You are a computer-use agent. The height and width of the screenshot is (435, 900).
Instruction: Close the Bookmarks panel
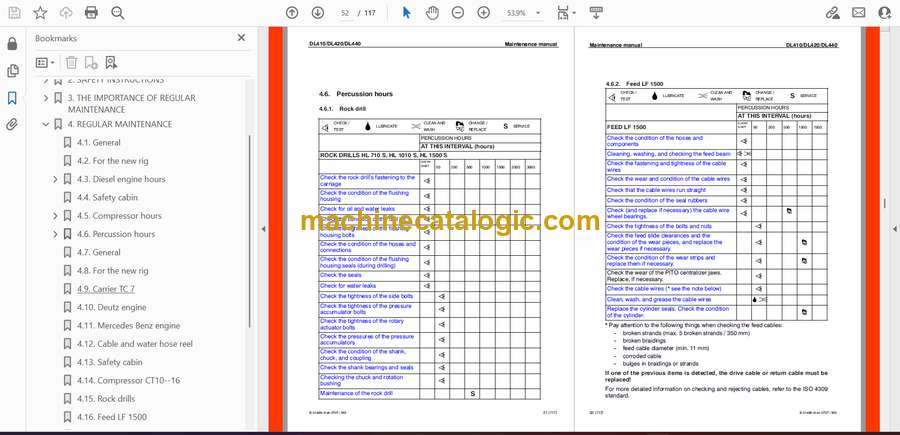click(x=241, y=38)
